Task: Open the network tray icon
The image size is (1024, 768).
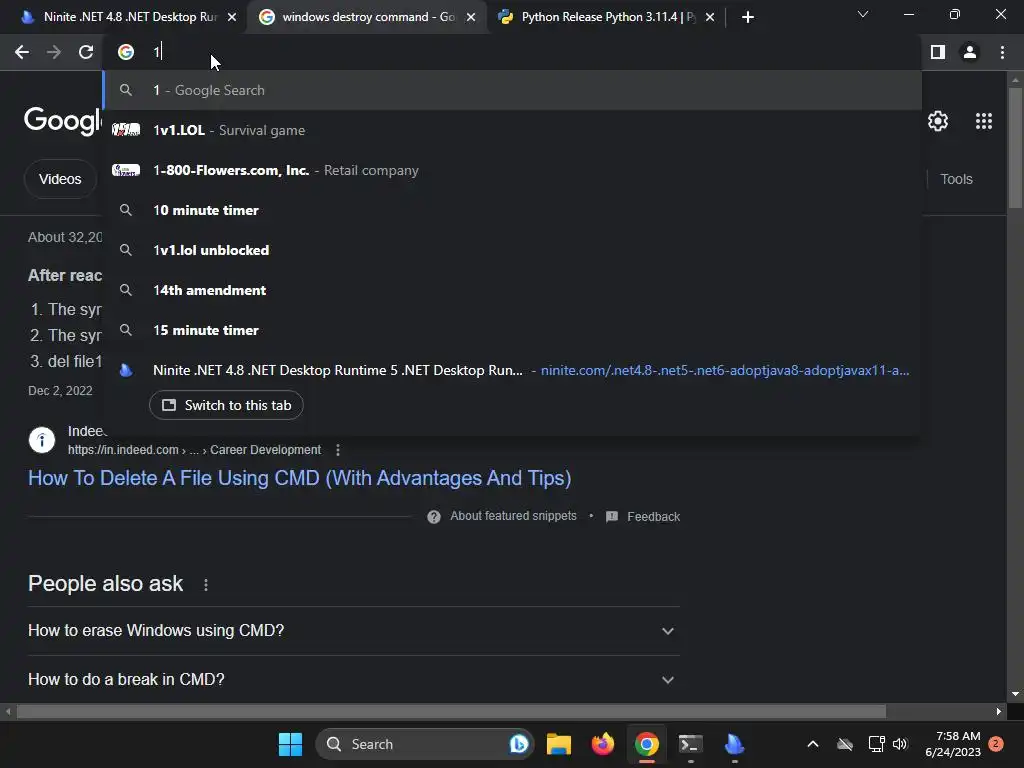Action: (x=876, y=744)
